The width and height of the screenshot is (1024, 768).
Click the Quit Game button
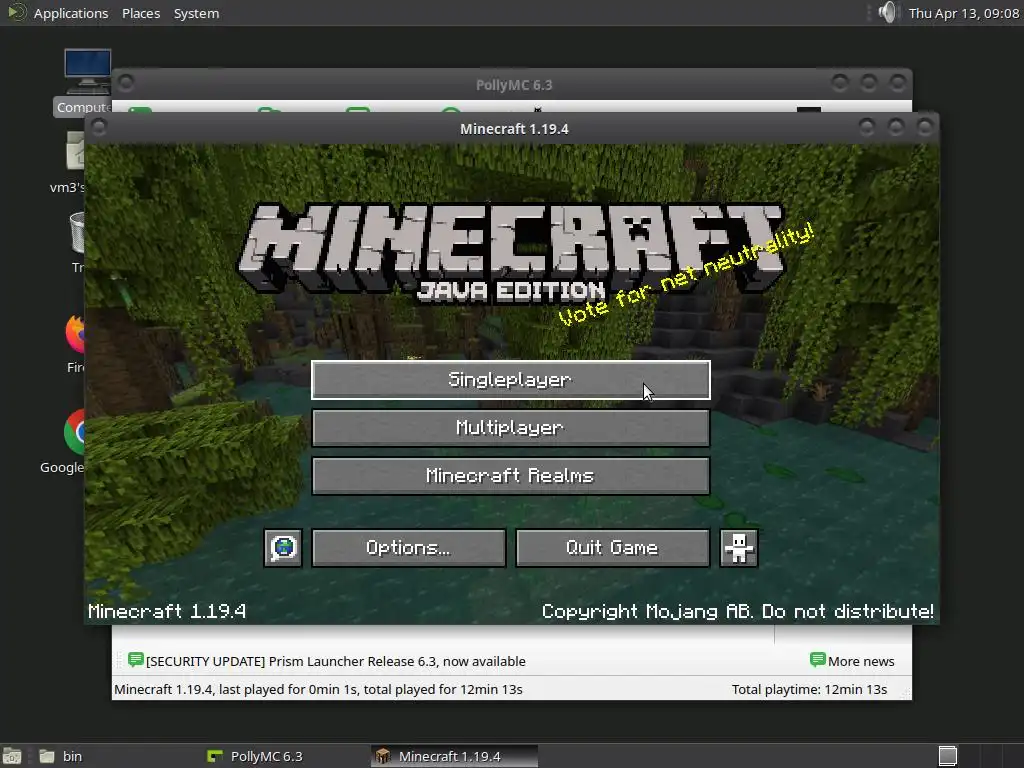613,547
